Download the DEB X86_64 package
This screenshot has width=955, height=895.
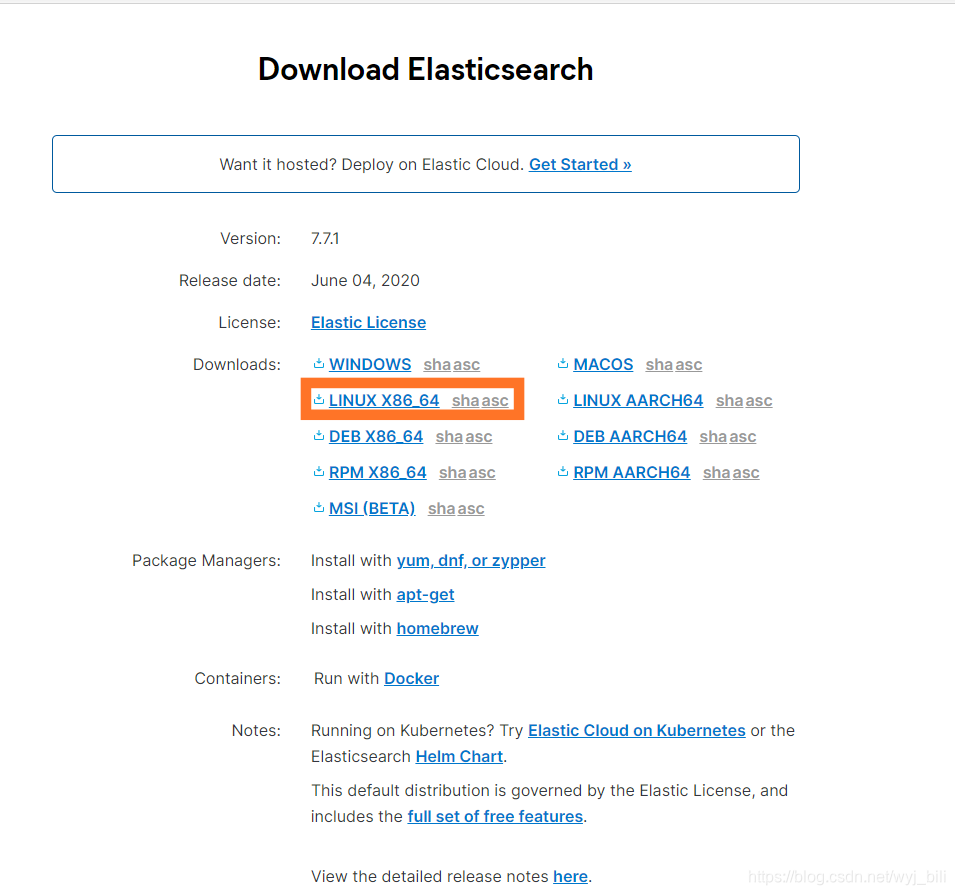click(x=376, y=436)
